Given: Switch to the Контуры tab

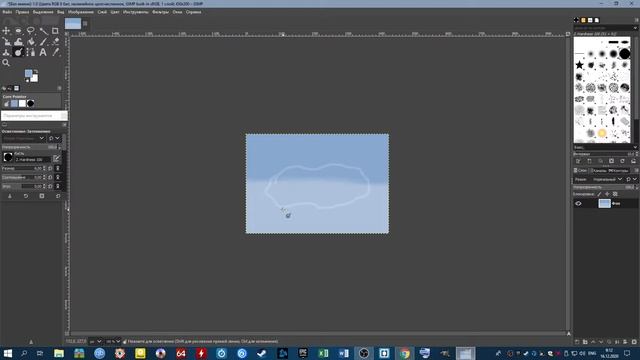Looking at the screenshot, I should point(618,171).
